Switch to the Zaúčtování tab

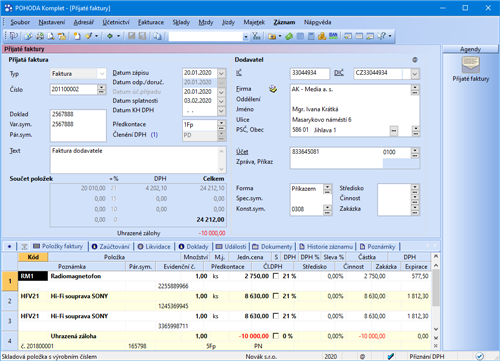tap(110, 247)
